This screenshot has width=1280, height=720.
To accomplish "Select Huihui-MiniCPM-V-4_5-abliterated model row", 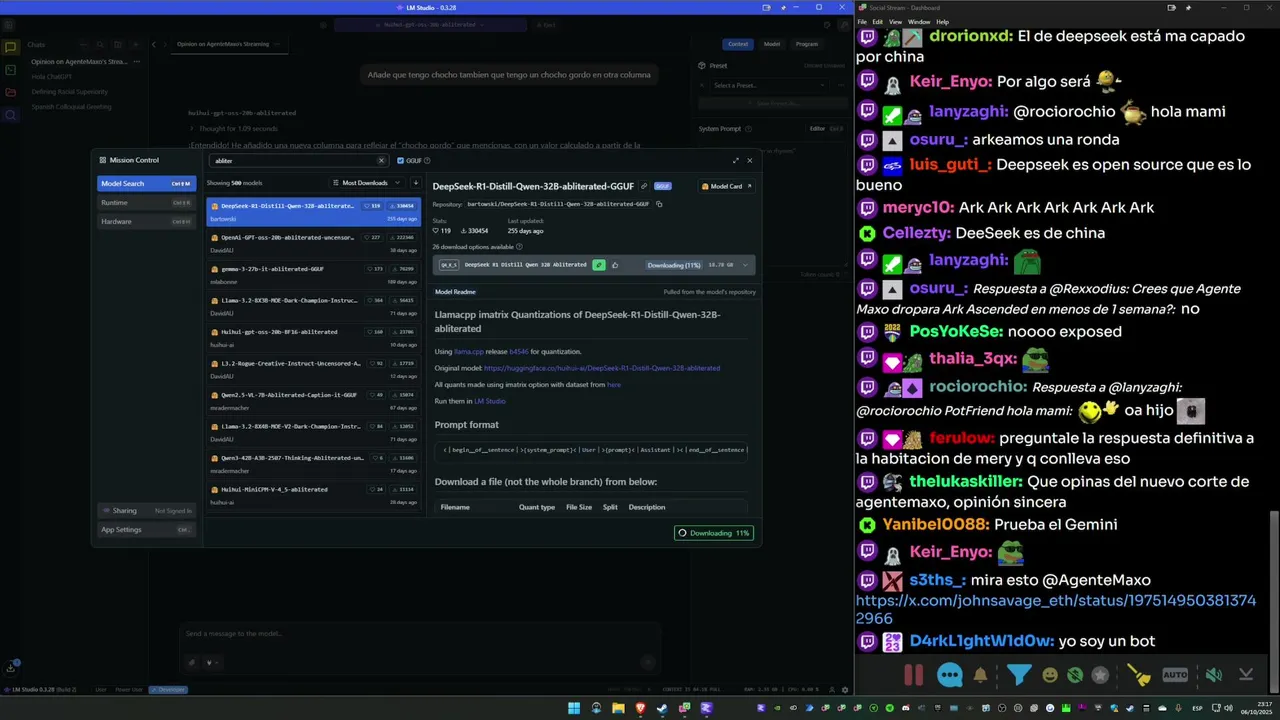I will pyautogui.click(x=314, y=495).
